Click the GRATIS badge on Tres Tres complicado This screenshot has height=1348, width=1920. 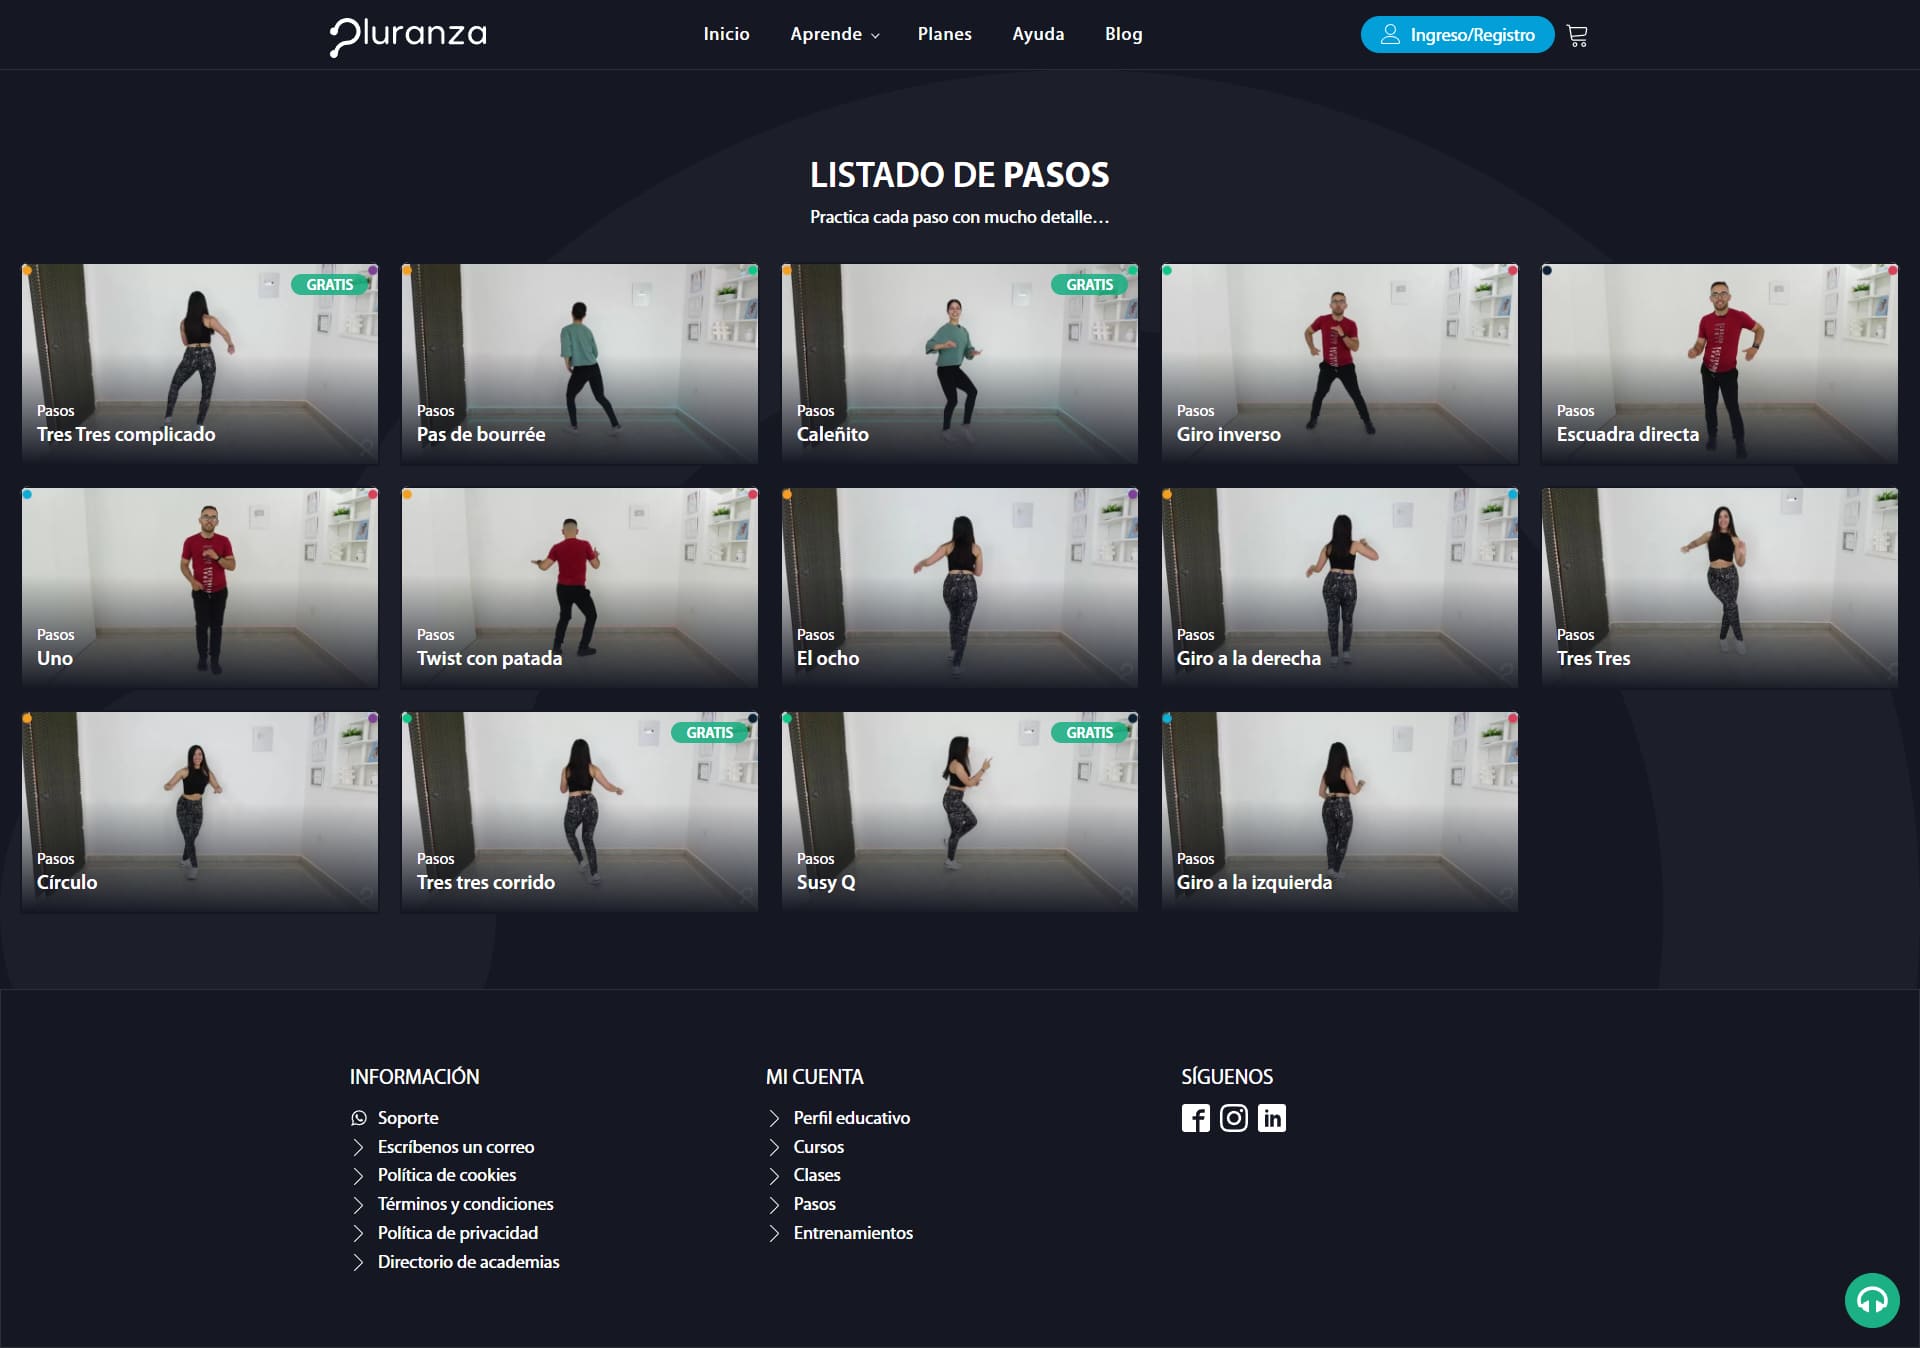pyautogui.click(x=329, y=285)
